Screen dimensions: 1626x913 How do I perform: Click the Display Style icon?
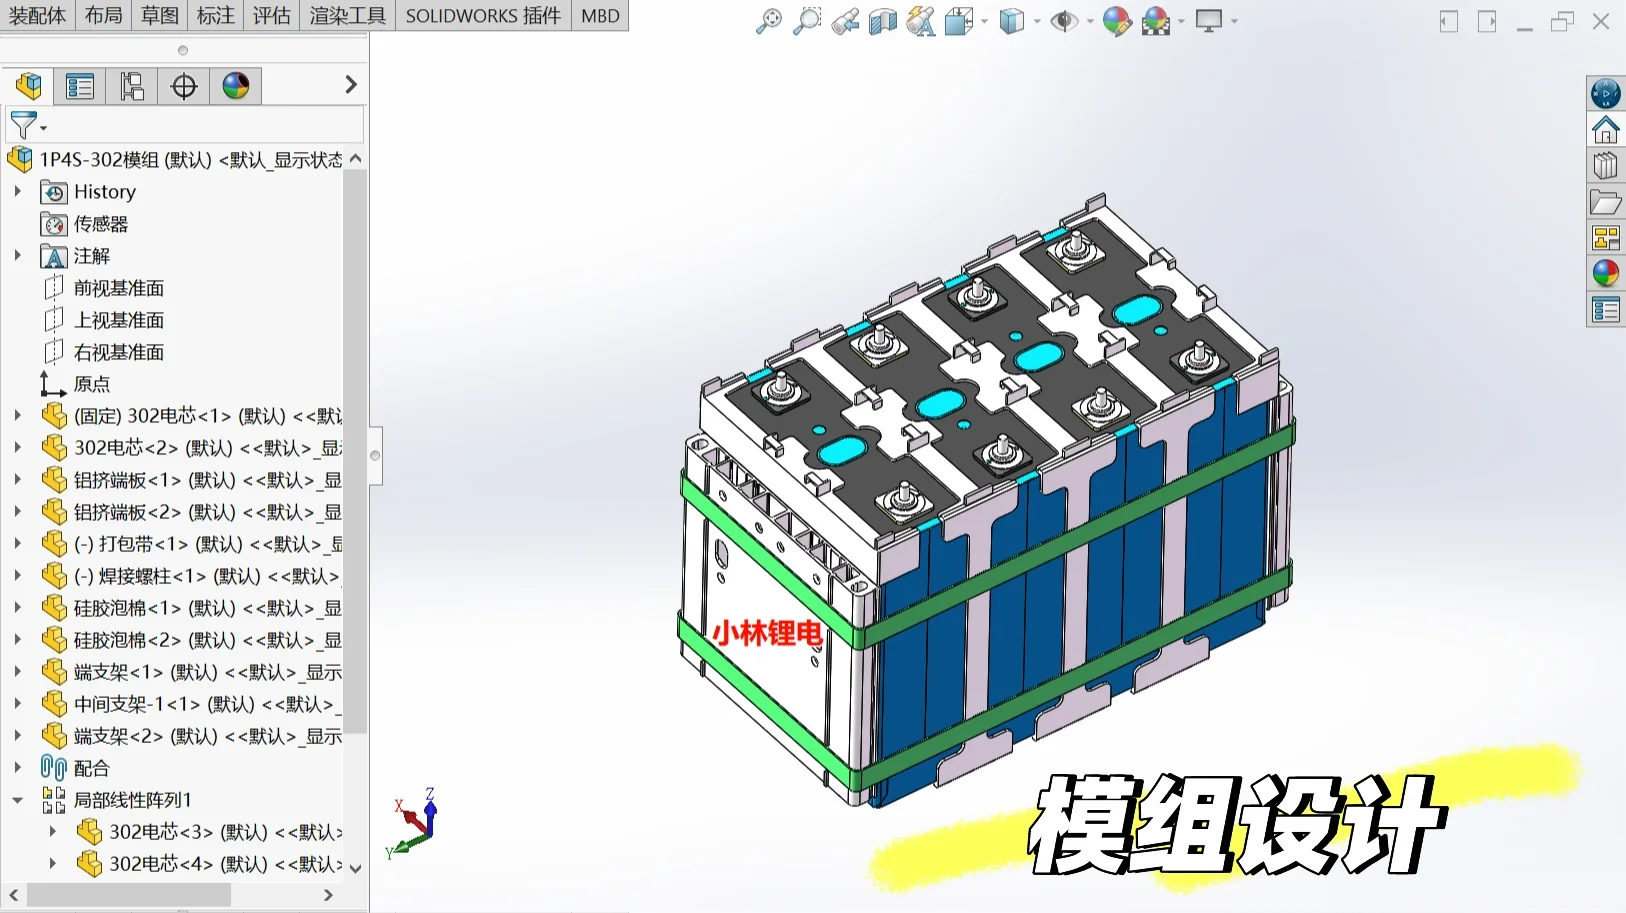pyautogui.click(x=1012, y=21)
